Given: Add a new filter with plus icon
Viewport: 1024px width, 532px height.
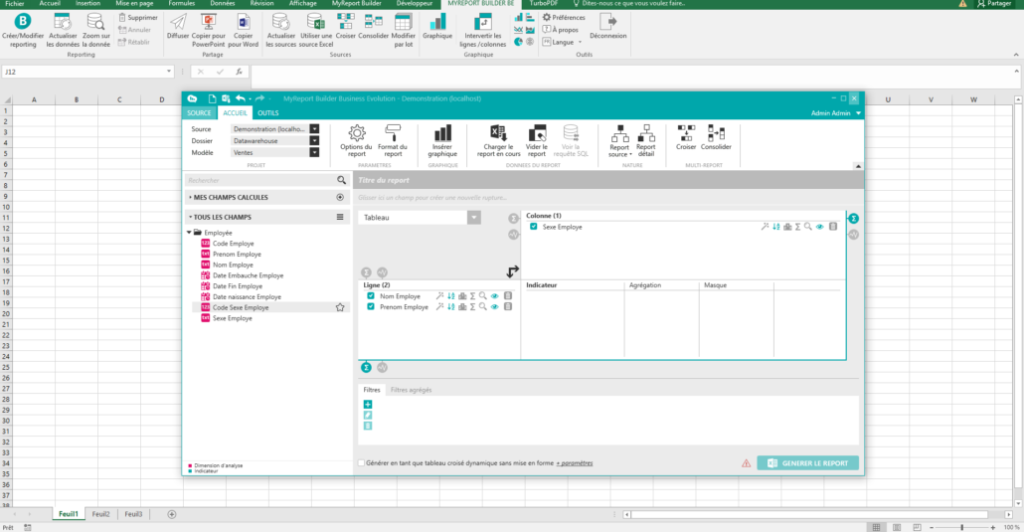Looking at the screenshot, I should [x=368, y=405].
